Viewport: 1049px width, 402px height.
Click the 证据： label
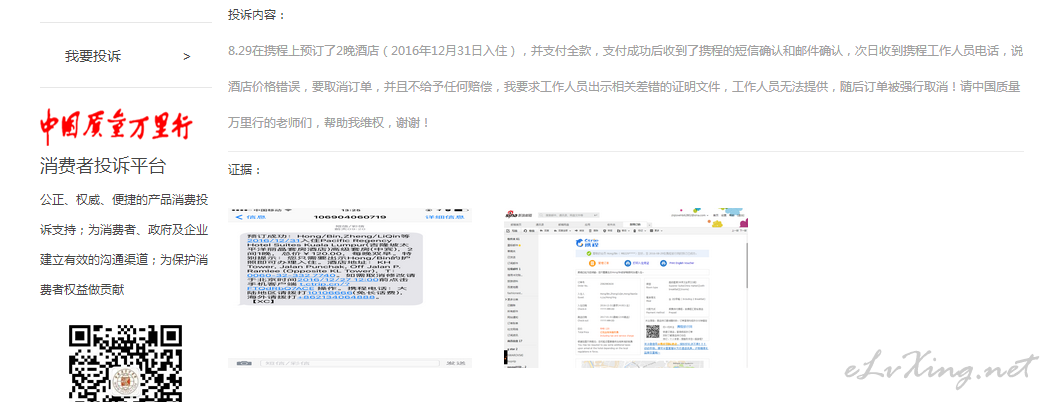coord(245,170)
